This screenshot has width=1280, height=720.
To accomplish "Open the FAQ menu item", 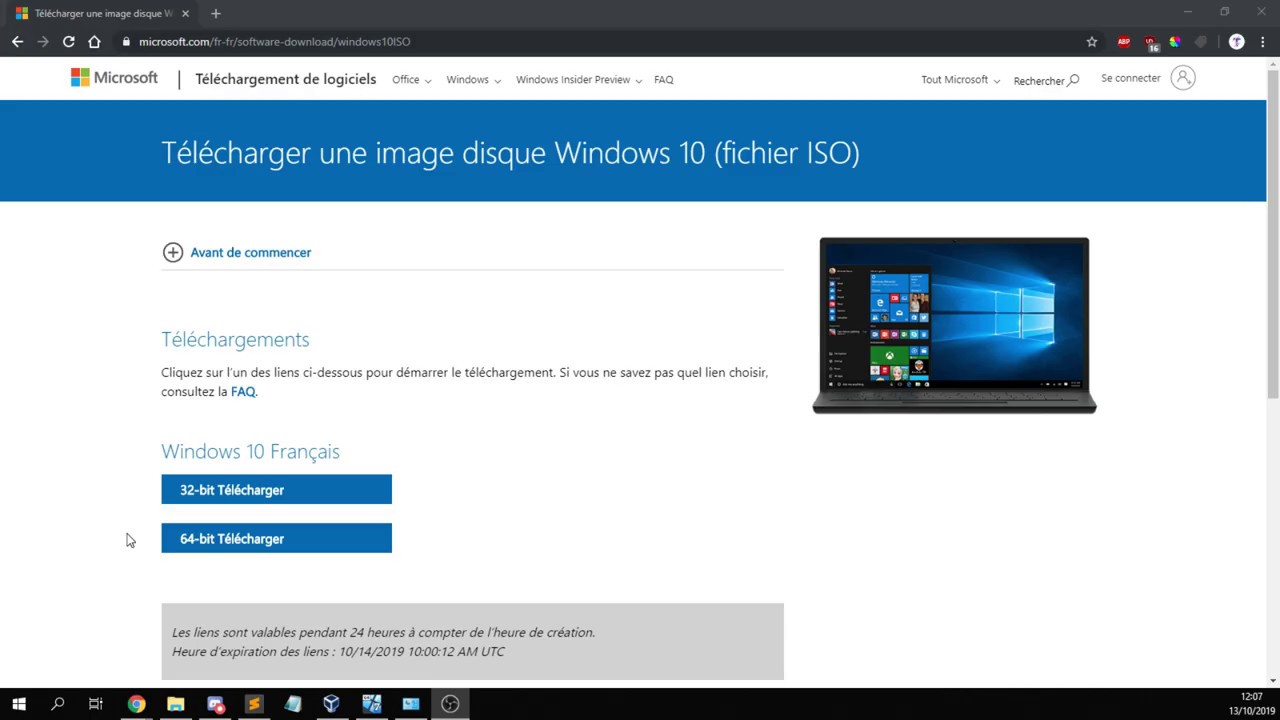I will point(663,80).
